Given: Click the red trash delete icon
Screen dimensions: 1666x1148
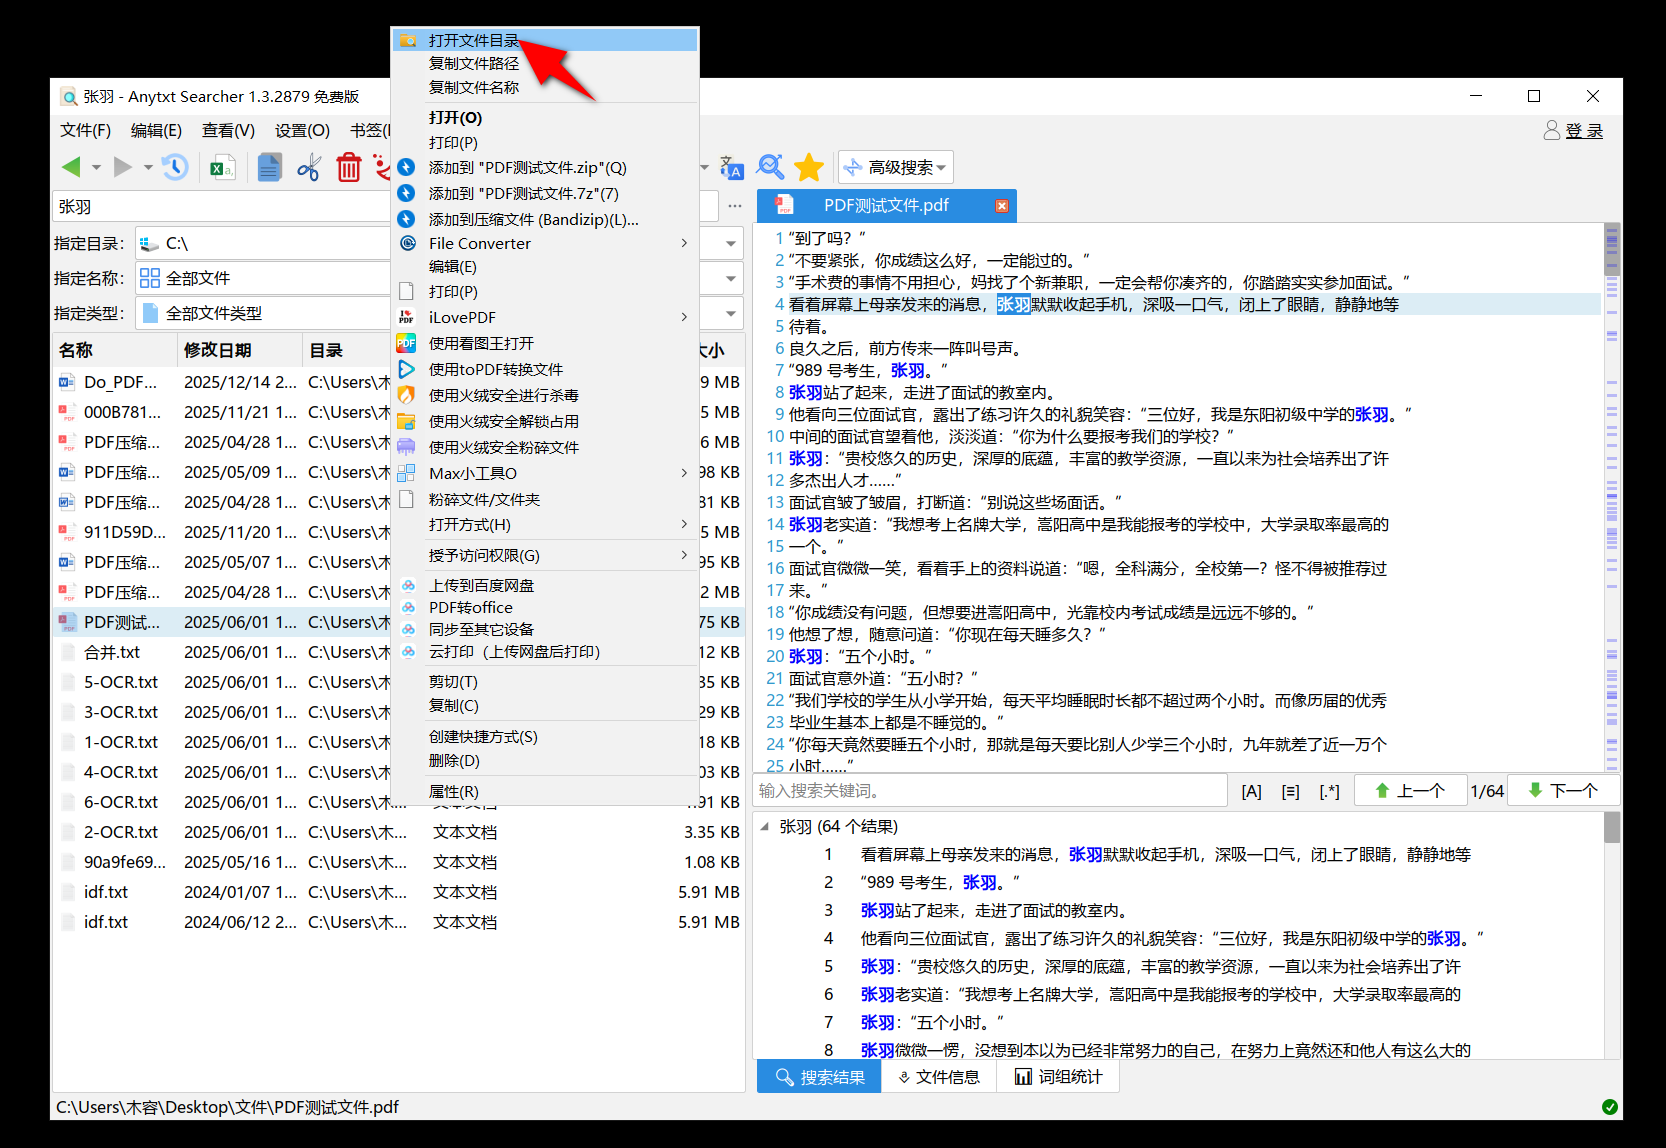Looking at the screenshot, I should tap(348, 167).
